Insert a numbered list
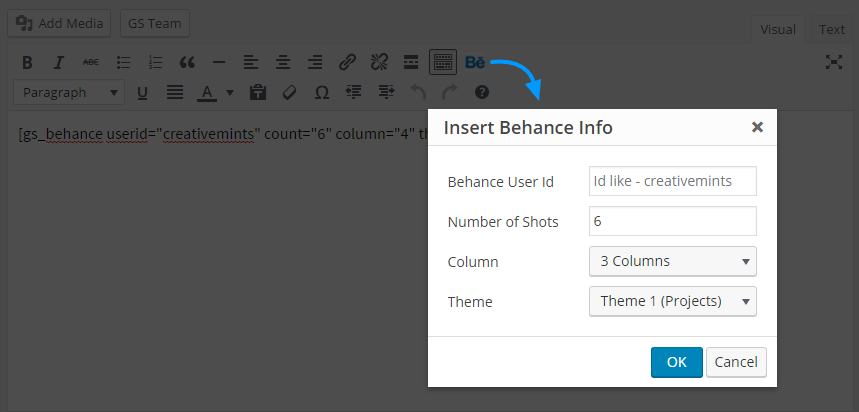The height and width of the screenshot is (412, 859). tap(156, 63)
